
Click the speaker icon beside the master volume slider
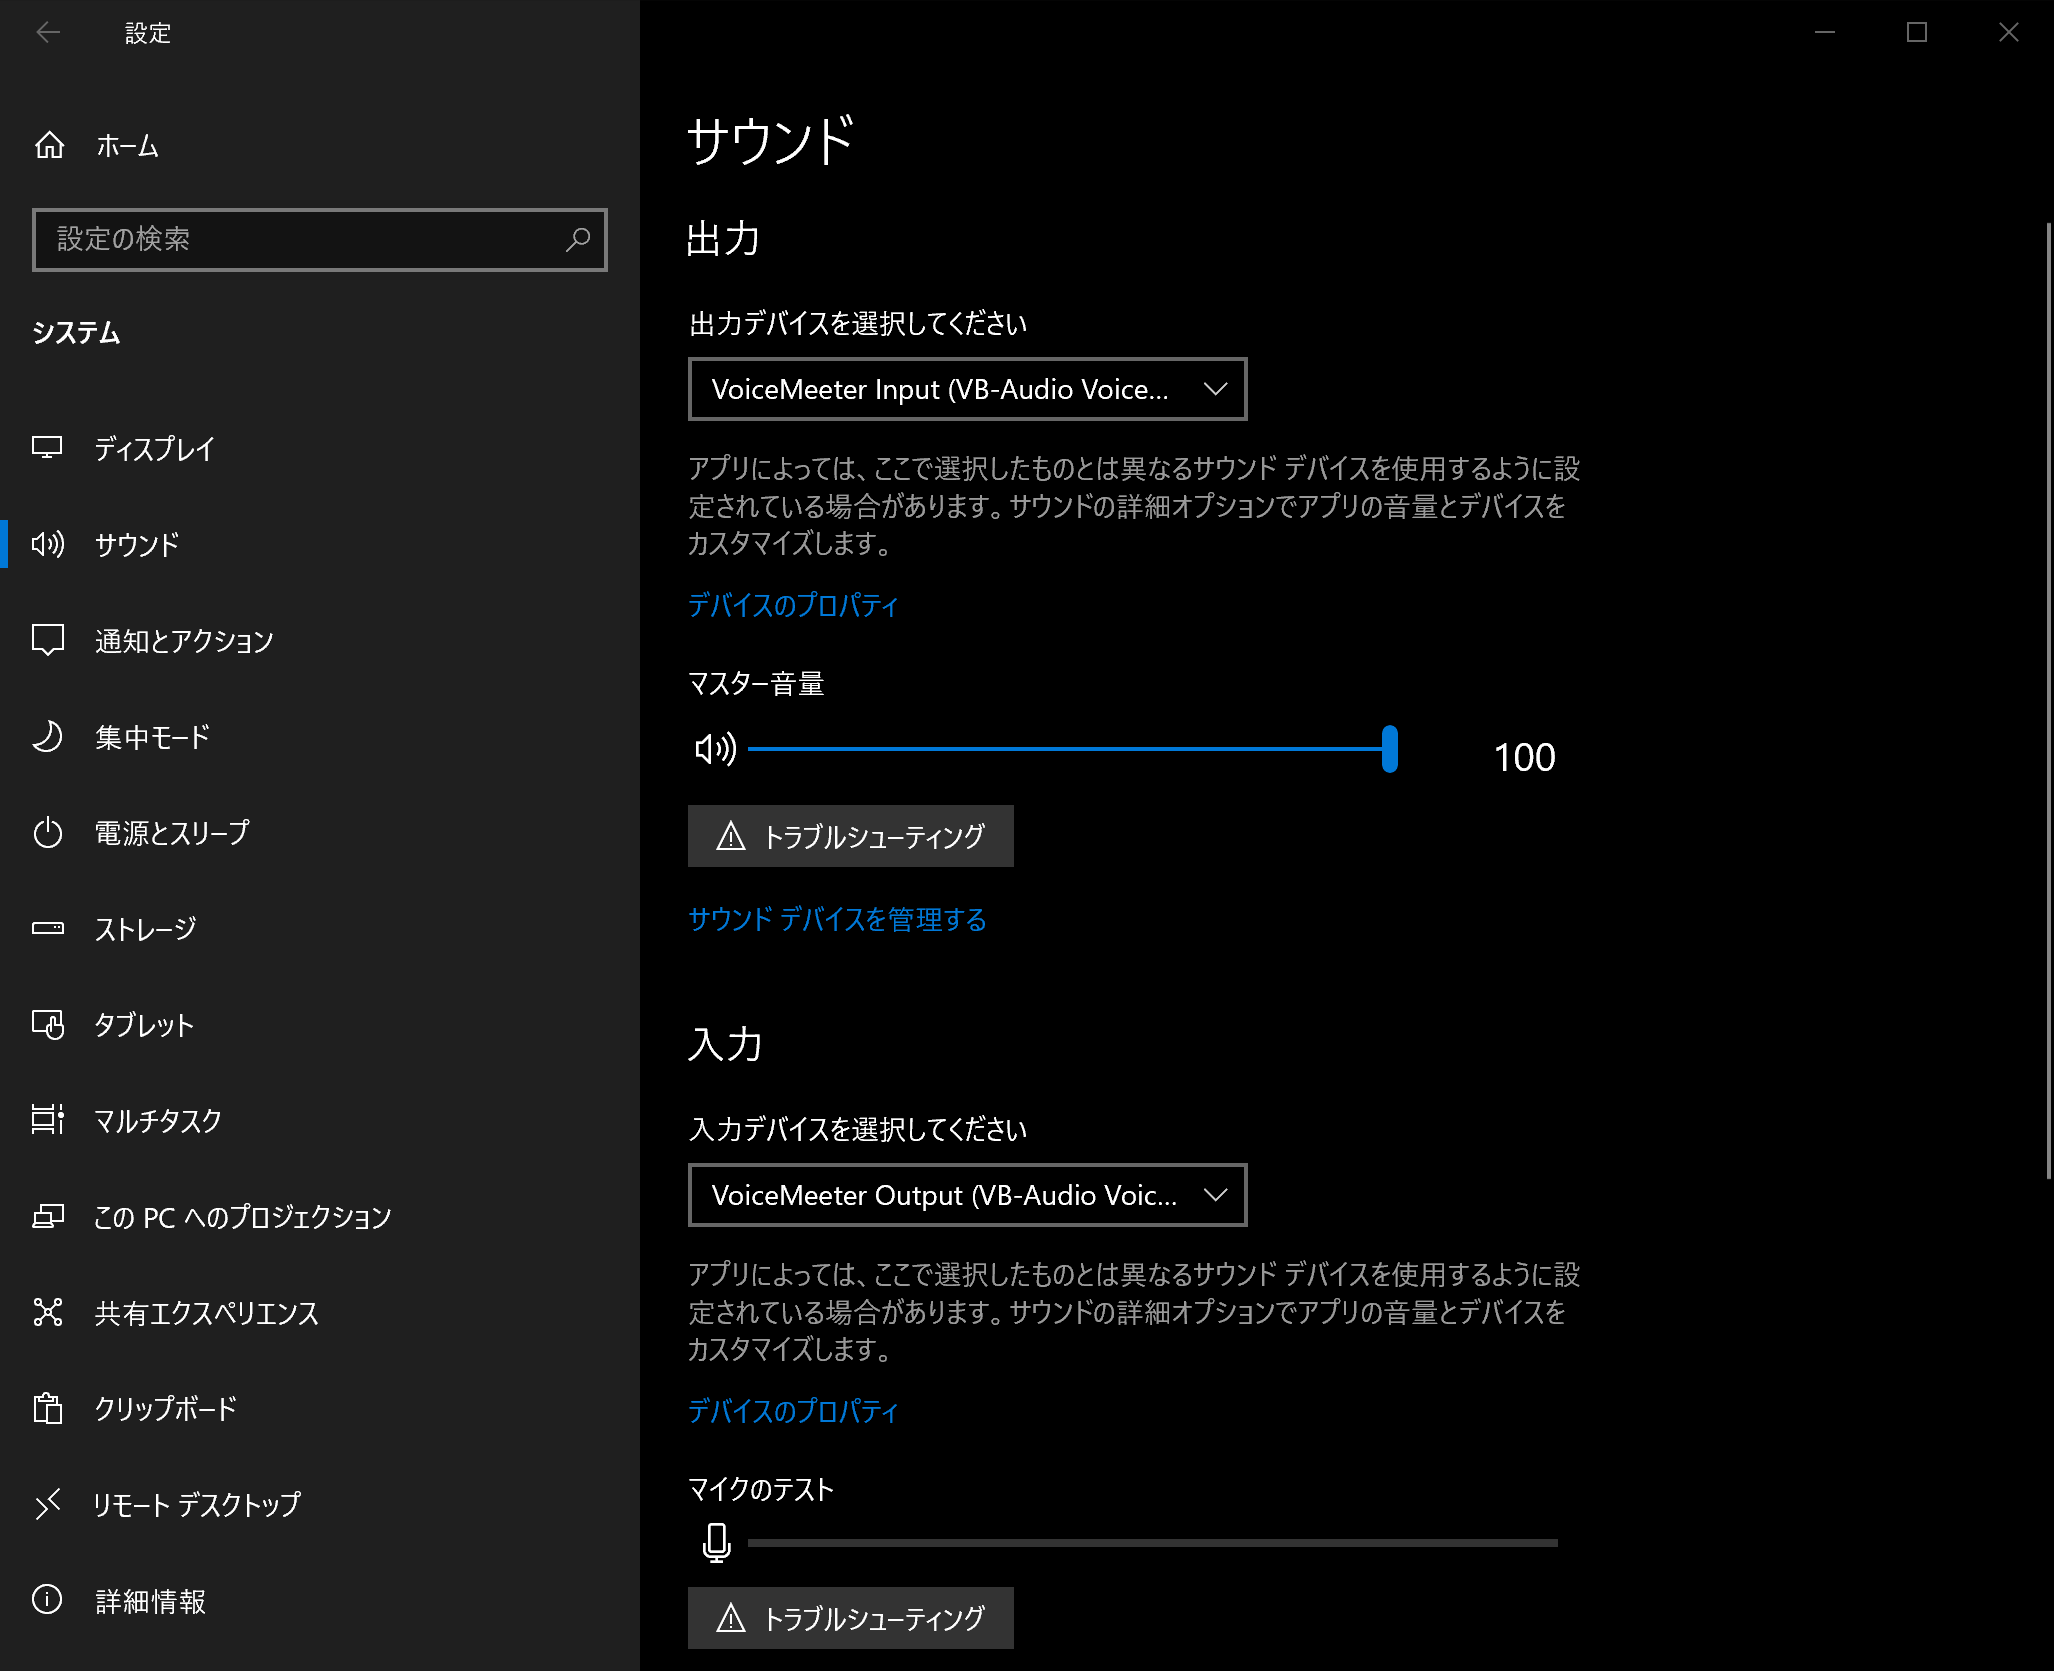click(716, 748)
